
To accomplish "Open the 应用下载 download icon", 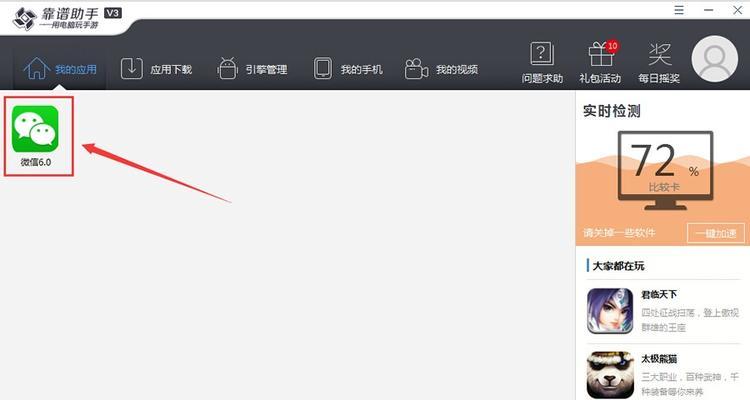I will click(x=132, y=68).
